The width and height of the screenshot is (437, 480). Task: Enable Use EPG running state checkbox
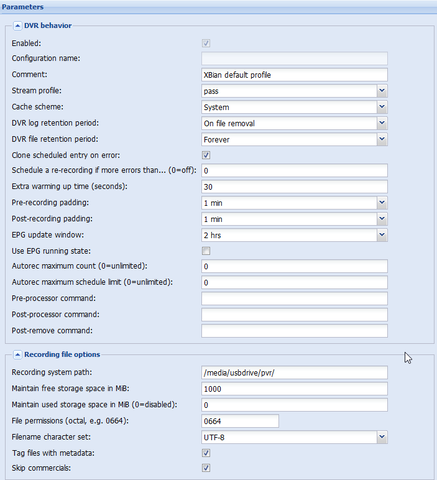coord(206,251)
